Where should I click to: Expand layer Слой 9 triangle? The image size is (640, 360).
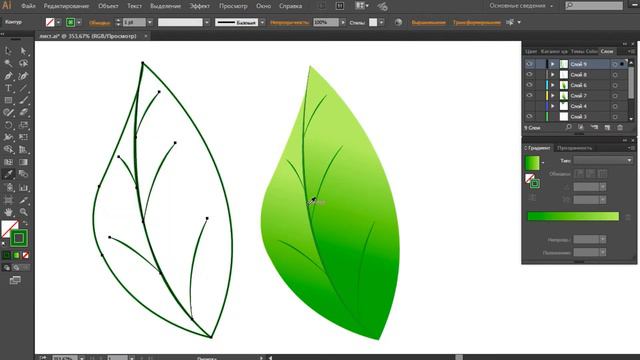553,64
